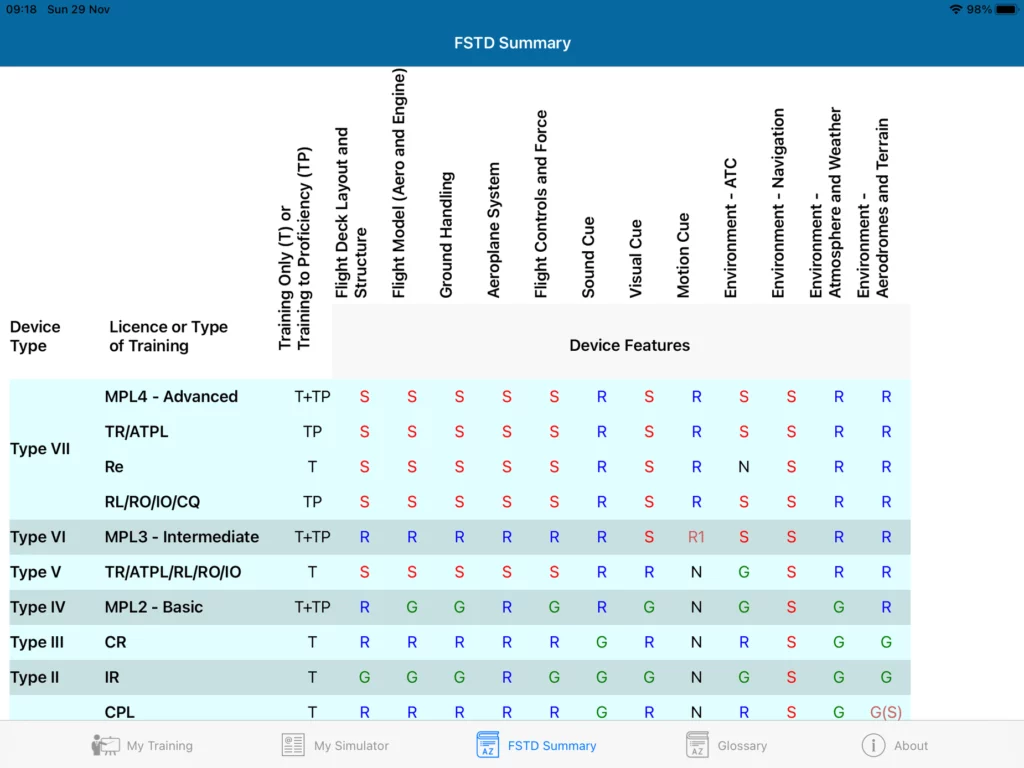
Task: Go to the About tab label
Action: point(911,746)
